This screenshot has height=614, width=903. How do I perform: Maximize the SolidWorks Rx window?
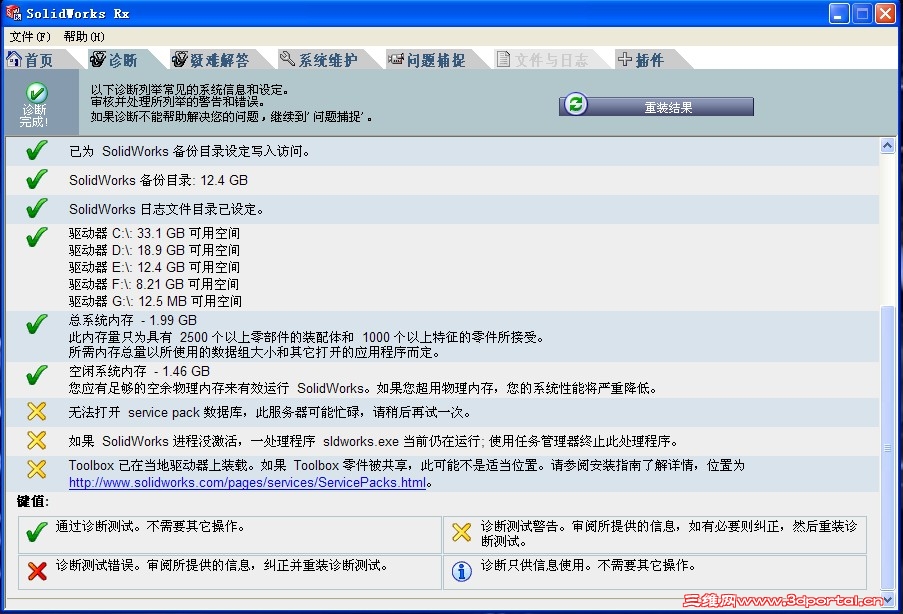pyautogui.click(x=862, y=13)
